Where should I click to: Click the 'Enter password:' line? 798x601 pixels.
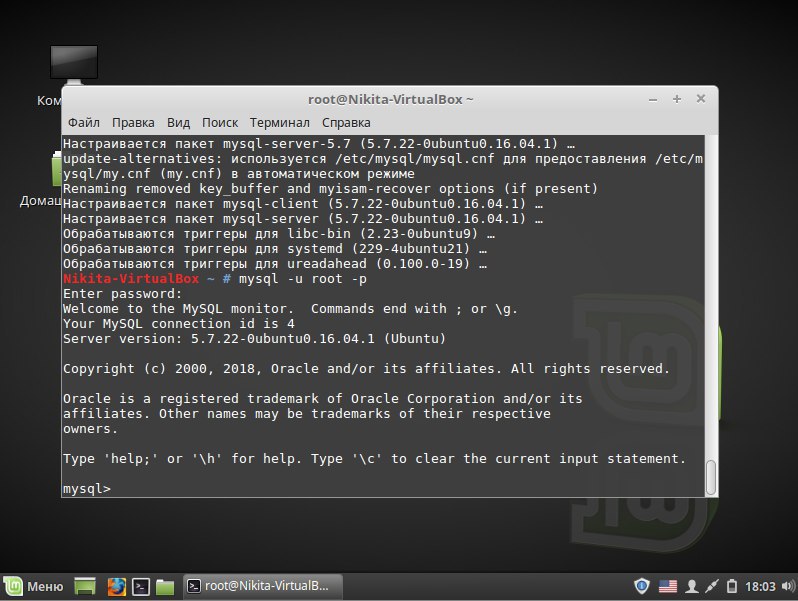pyautogui.click(x=123, y=294)
